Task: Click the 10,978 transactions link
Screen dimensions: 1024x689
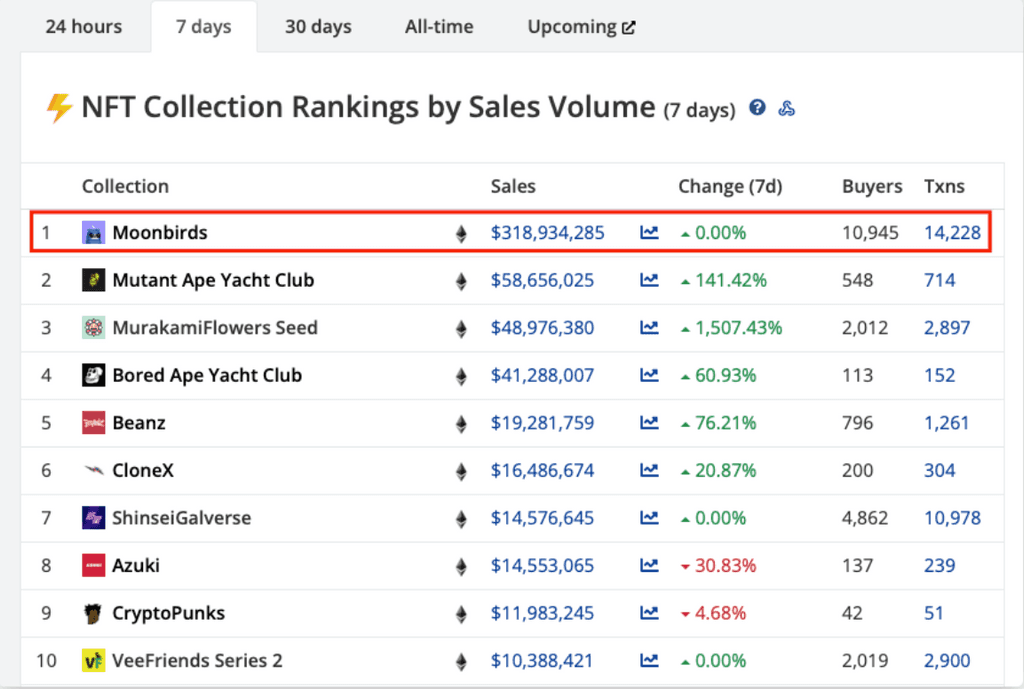Action: [952, 518]
